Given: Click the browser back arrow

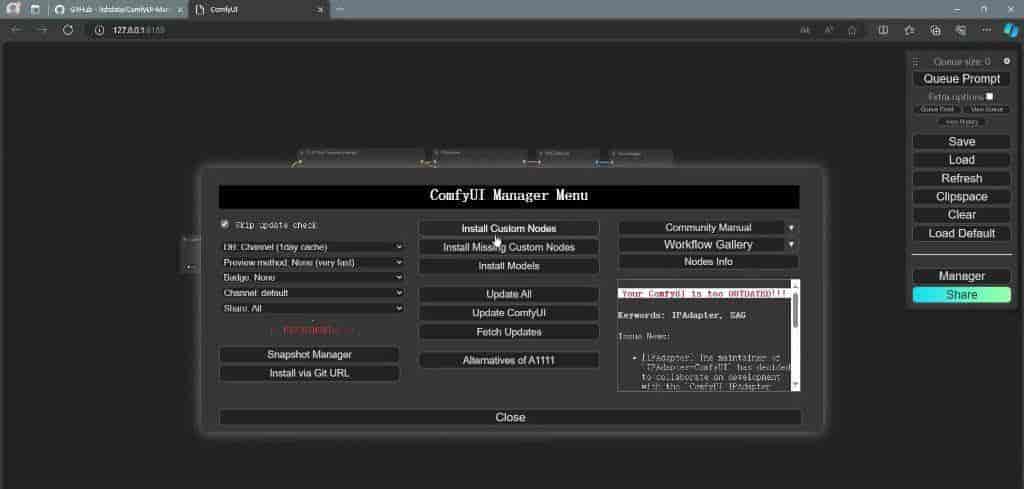Looking at the screenshot, I should 16,30.
